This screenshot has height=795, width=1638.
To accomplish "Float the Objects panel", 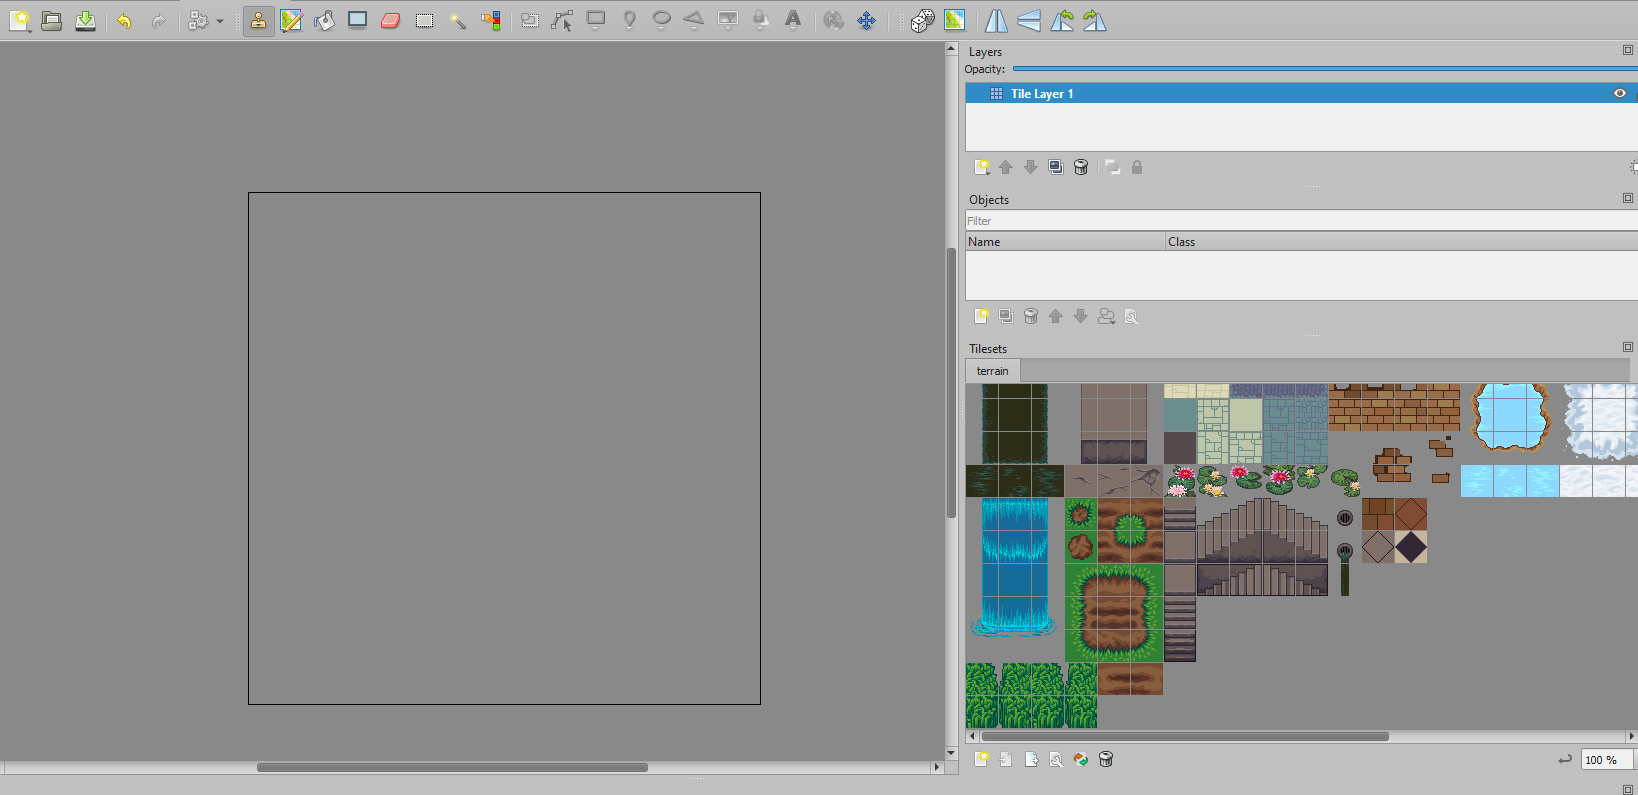I will pos(1628,198).
